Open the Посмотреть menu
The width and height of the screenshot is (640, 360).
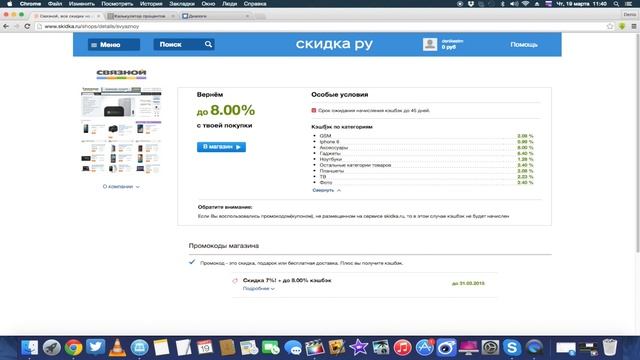(117, 4)
